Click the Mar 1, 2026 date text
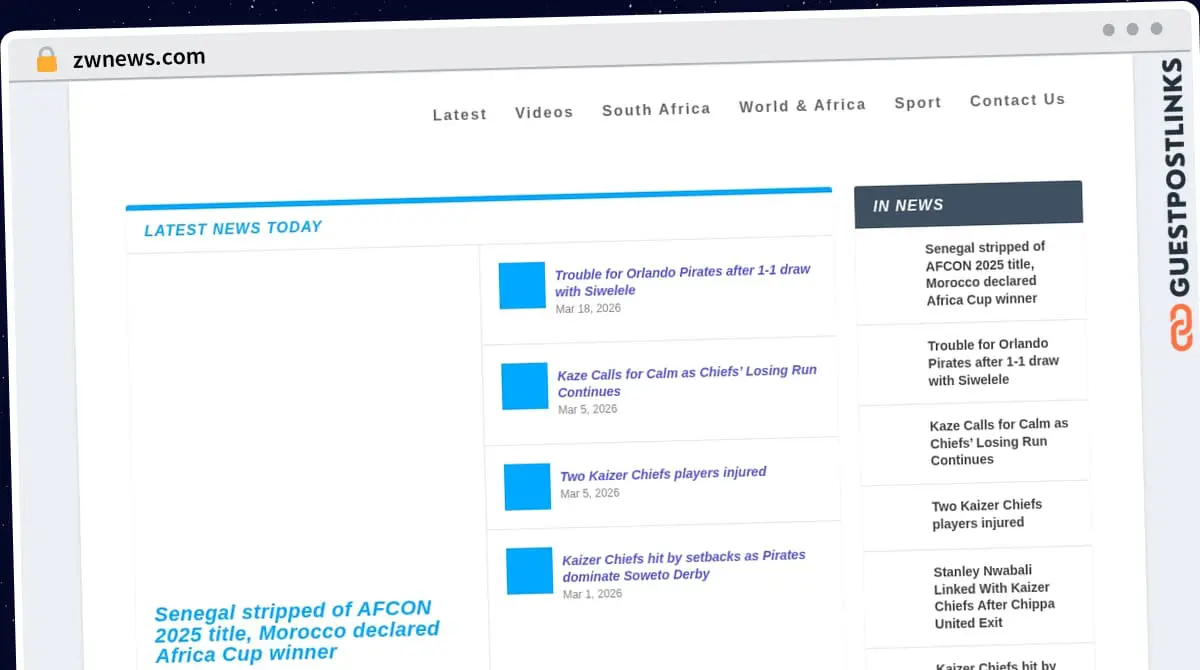This screenshot has height=670, width=1200. point(592,594)
